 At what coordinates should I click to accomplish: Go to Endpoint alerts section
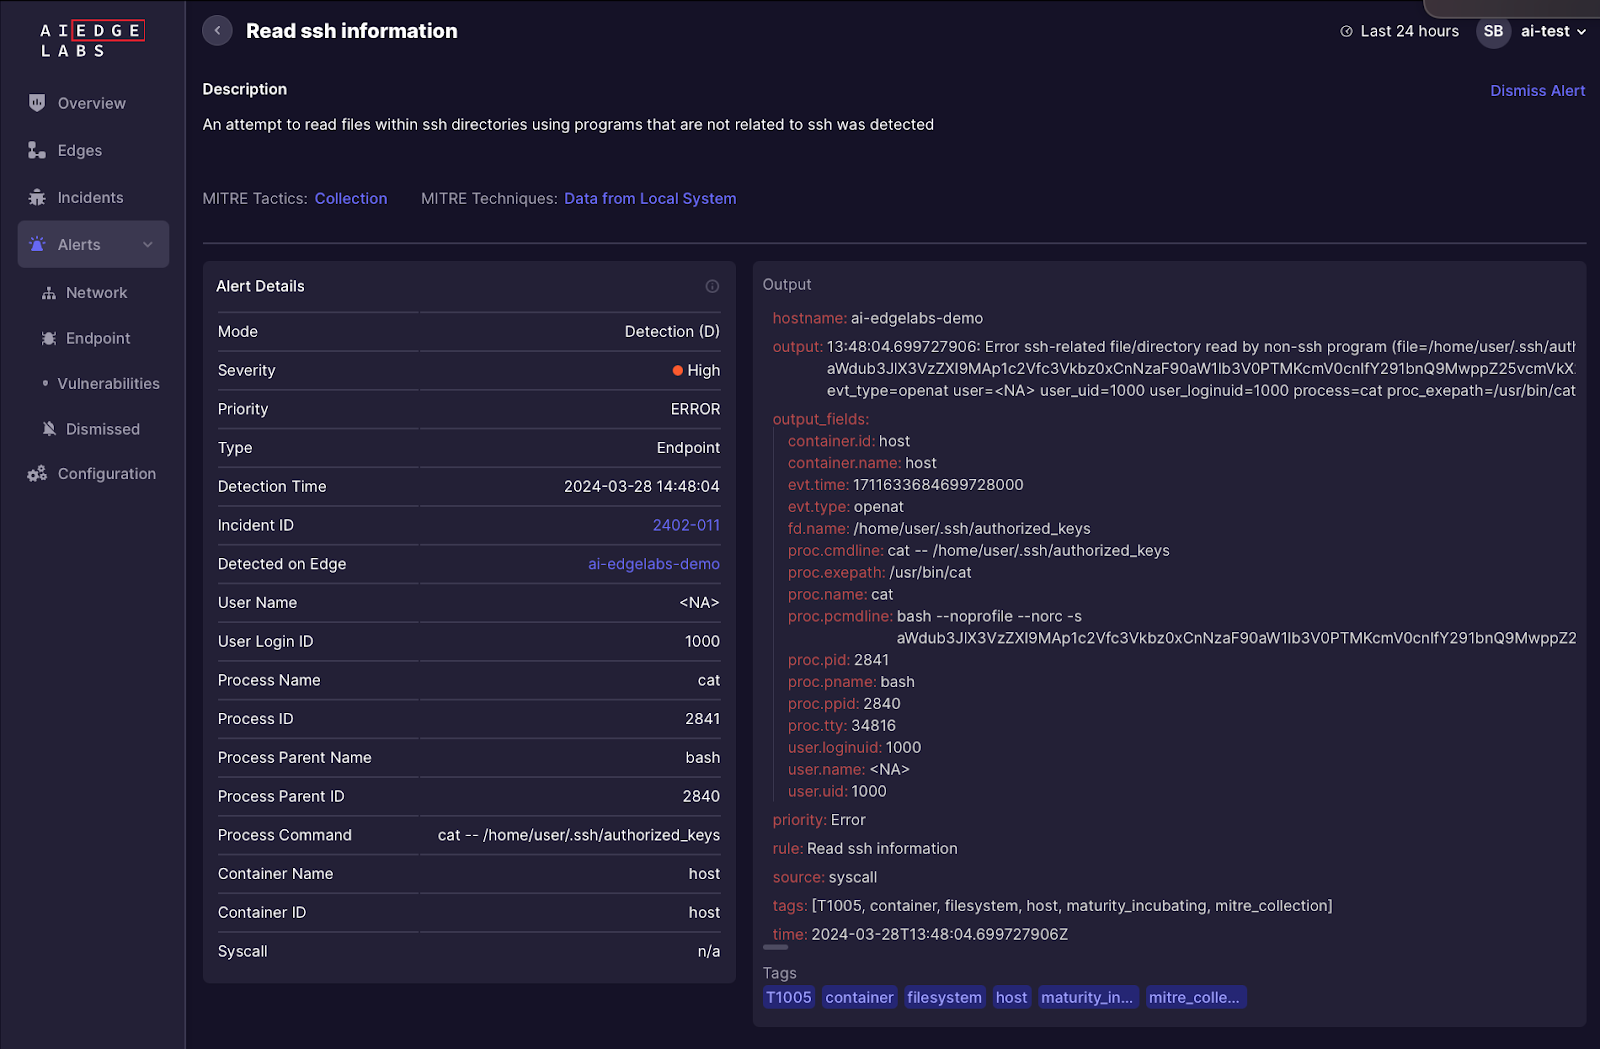point(98,339)
